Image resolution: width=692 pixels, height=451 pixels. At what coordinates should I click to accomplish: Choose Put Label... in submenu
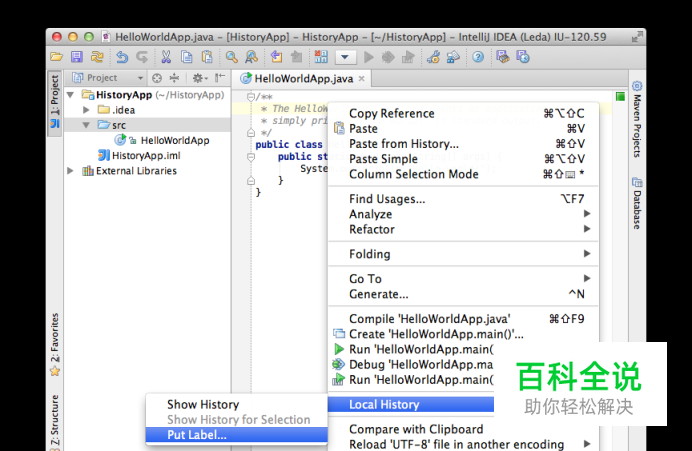[x=237, y=435]
